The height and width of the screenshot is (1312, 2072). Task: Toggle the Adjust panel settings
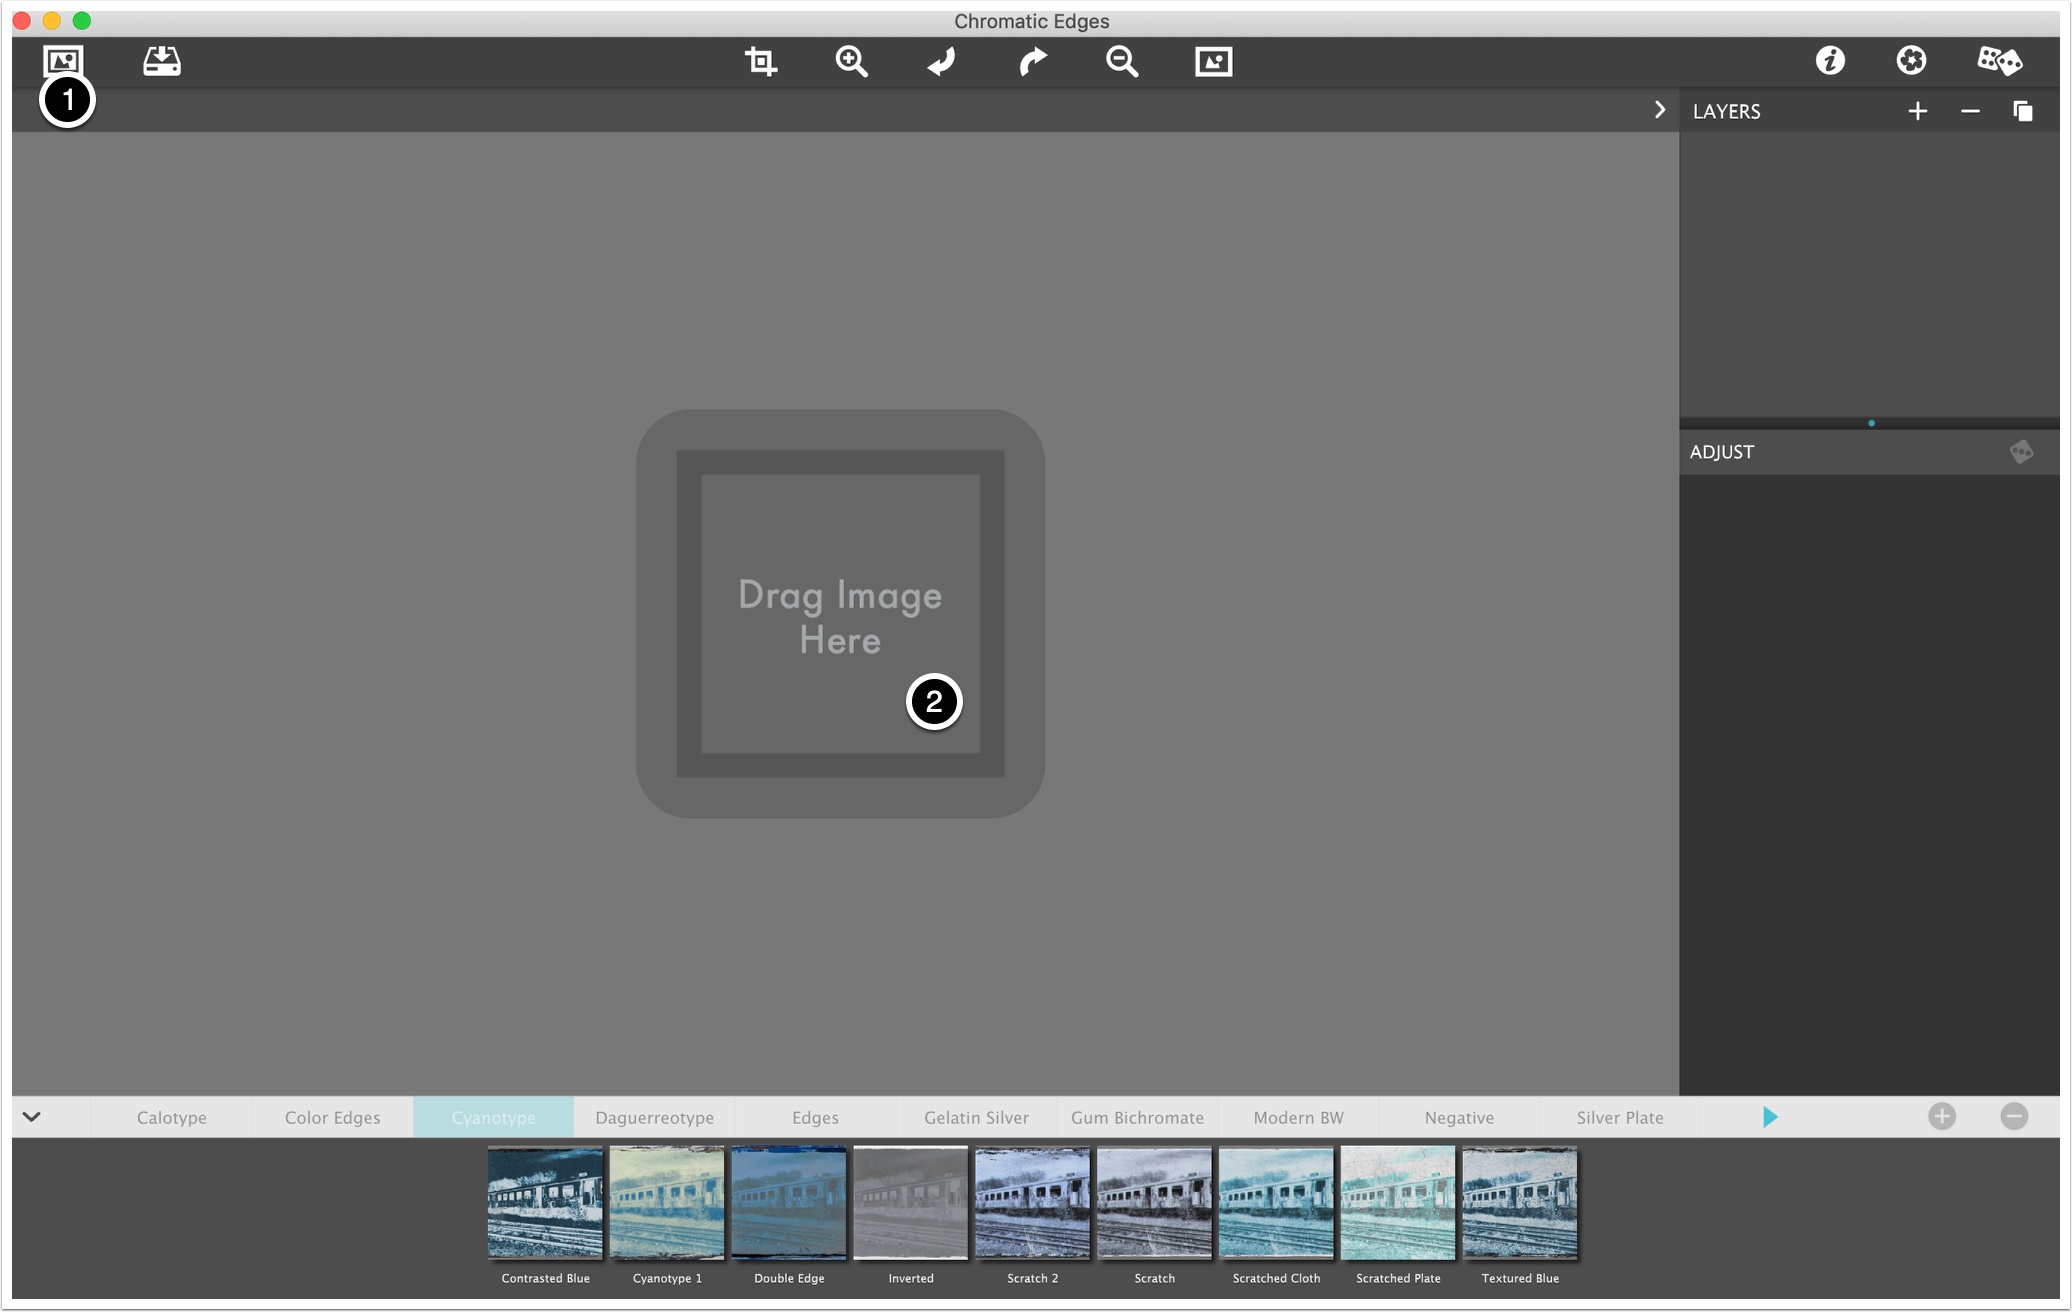pyautogui.click(x=2021, y=451)
